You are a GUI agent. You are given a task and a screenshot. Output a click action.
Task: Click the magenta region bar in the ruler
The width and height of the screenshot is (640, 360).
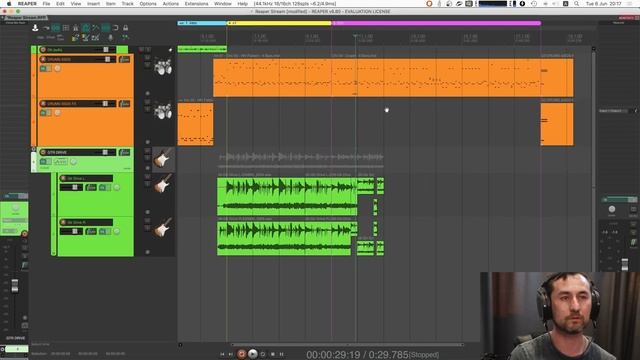click(x=436, y=23)
